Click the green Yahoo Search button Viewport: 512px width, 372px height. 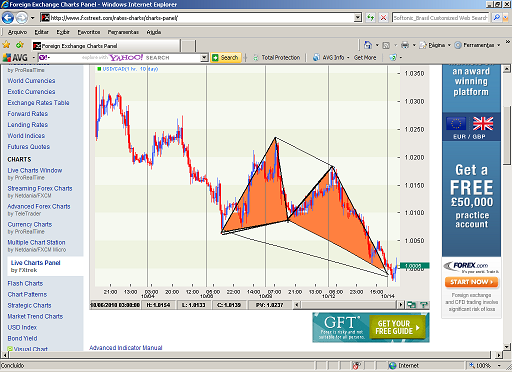click(226, 58)
